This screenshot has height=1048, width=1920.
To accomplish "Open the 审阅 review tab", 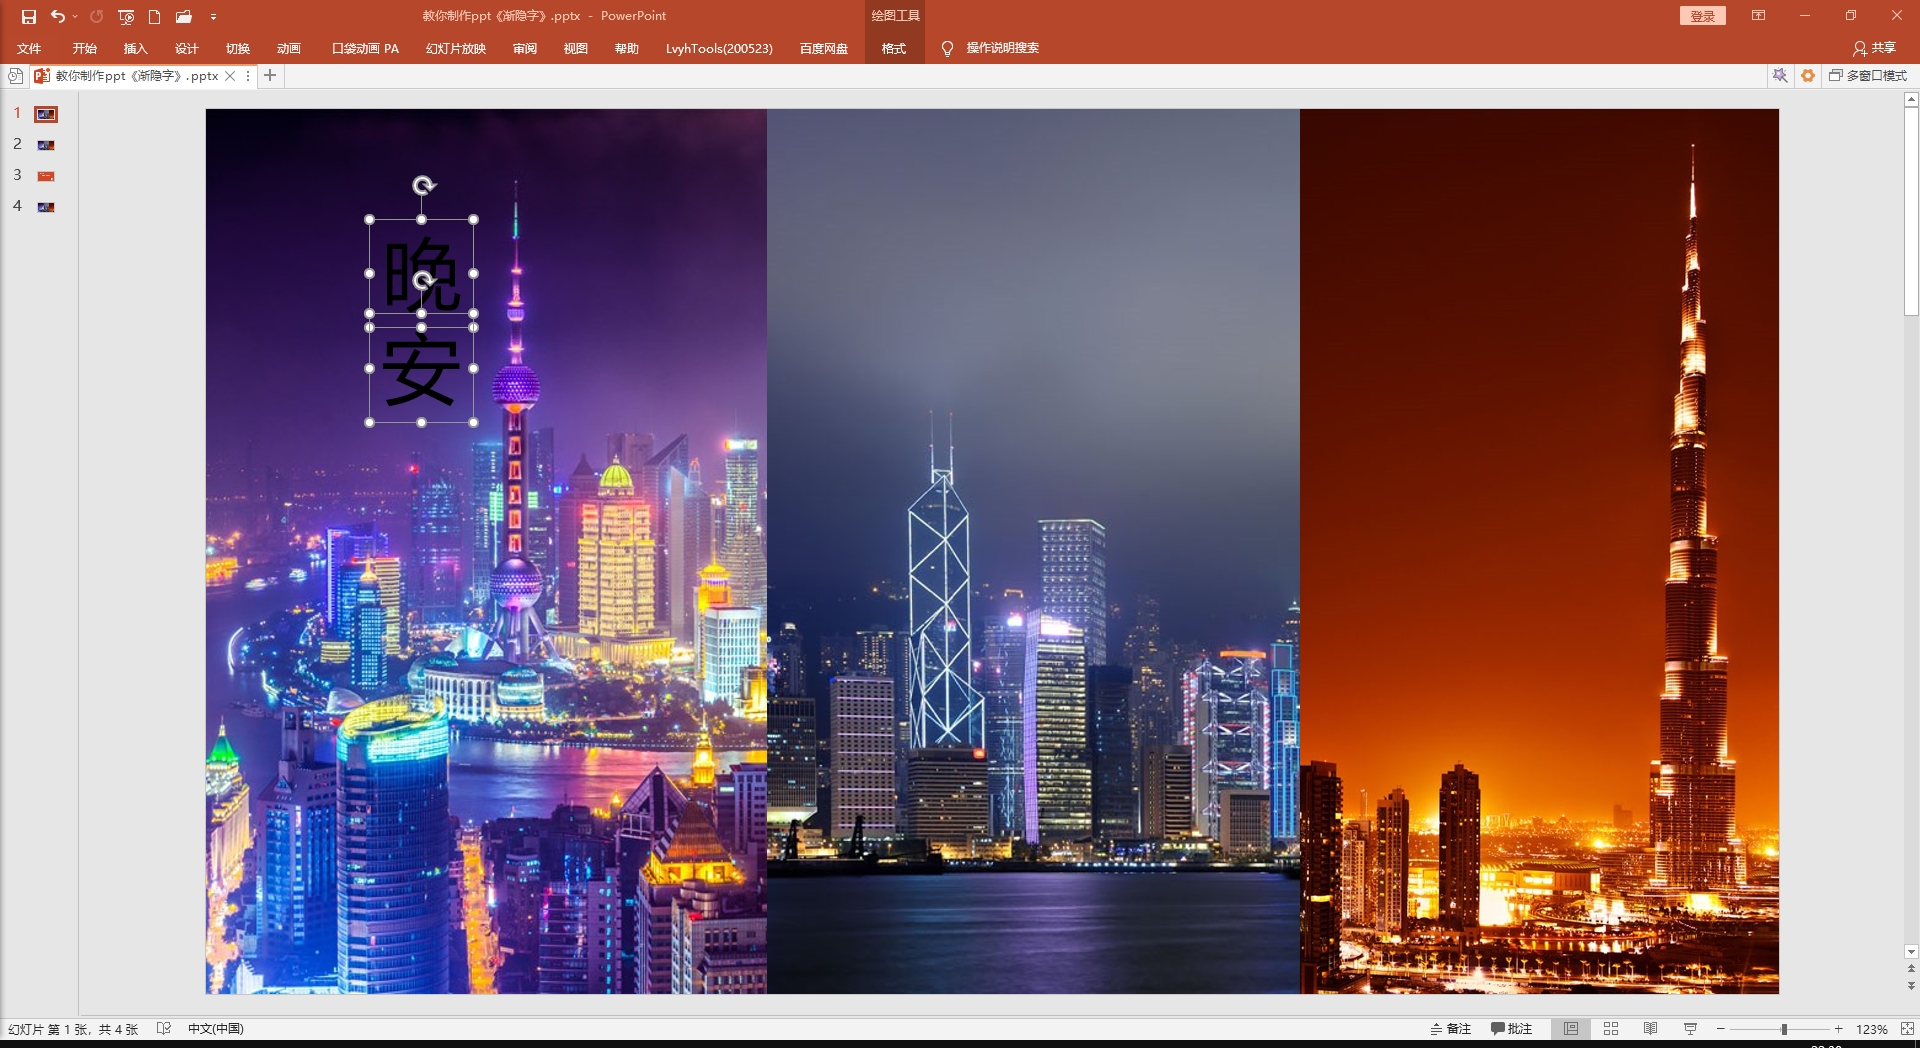I will [524, 48].
